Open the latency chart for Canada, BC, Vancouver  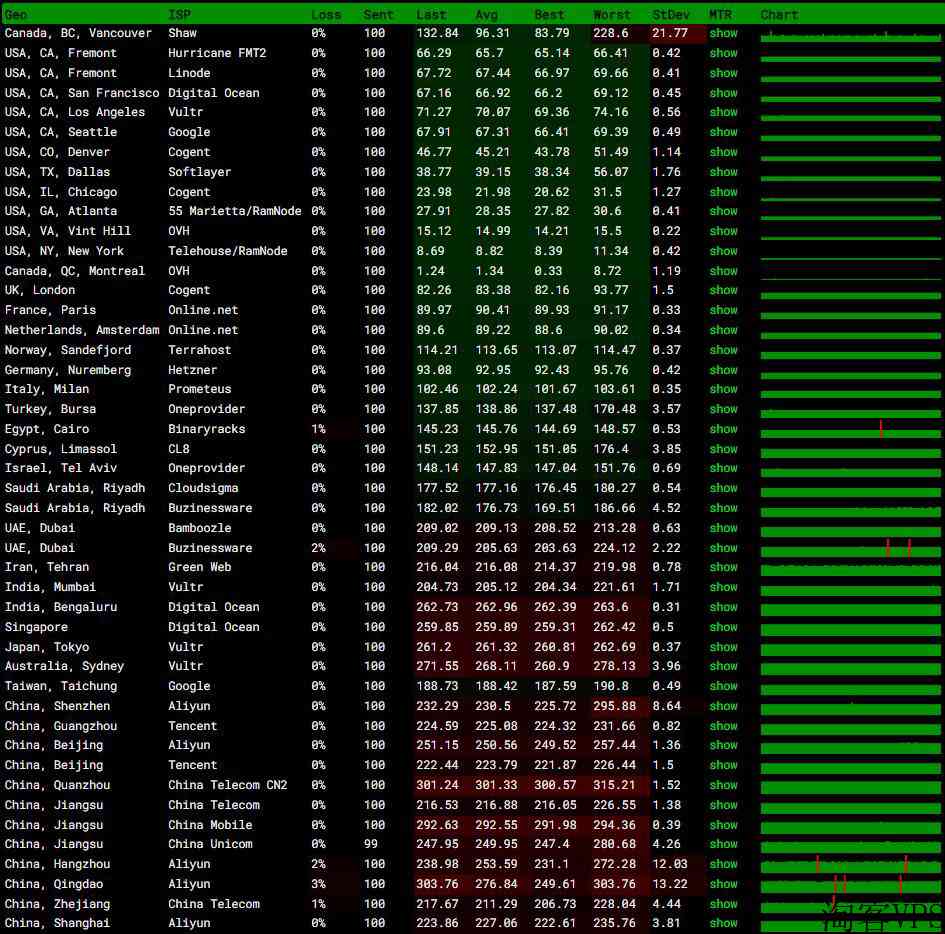pyautogui.click(x=850, y=36)
